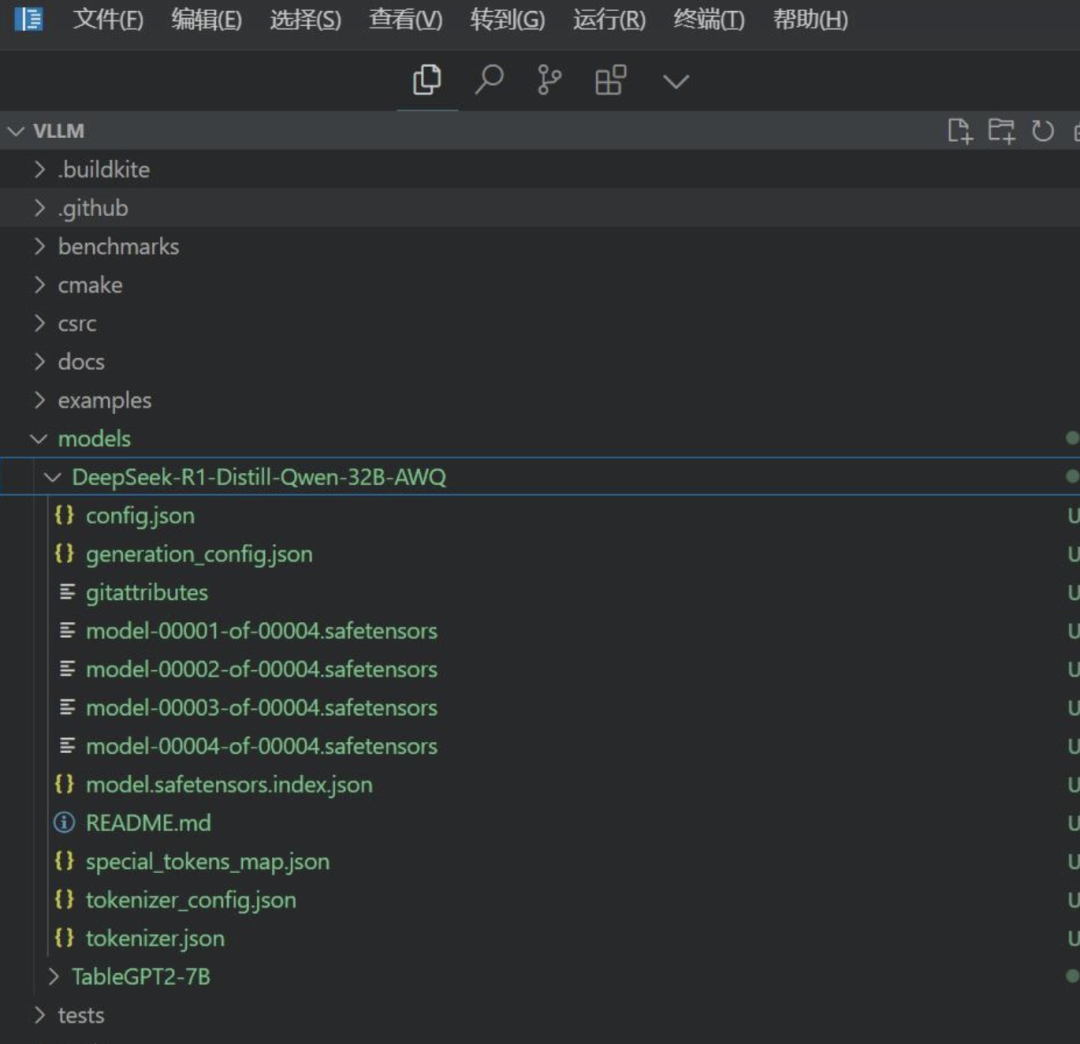
Task: Open the 转到(G) menu
Action: (x=508, y=20)
